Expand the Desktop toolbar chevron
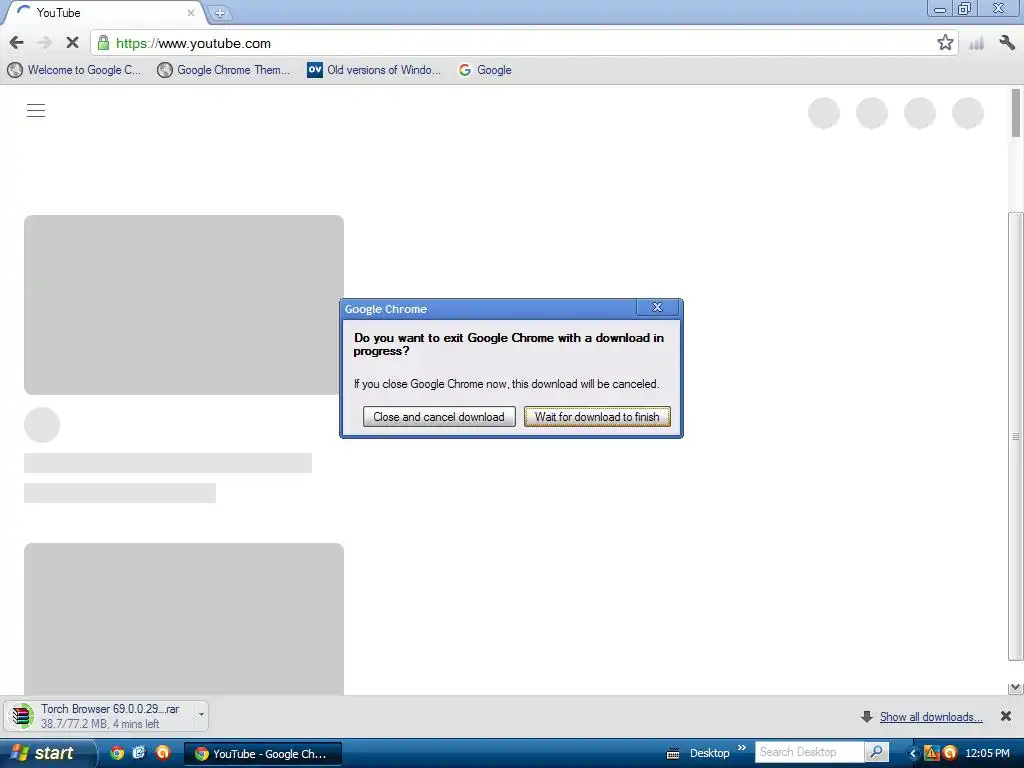Screen dimensions: 1024x768 [x=742, y=748]
